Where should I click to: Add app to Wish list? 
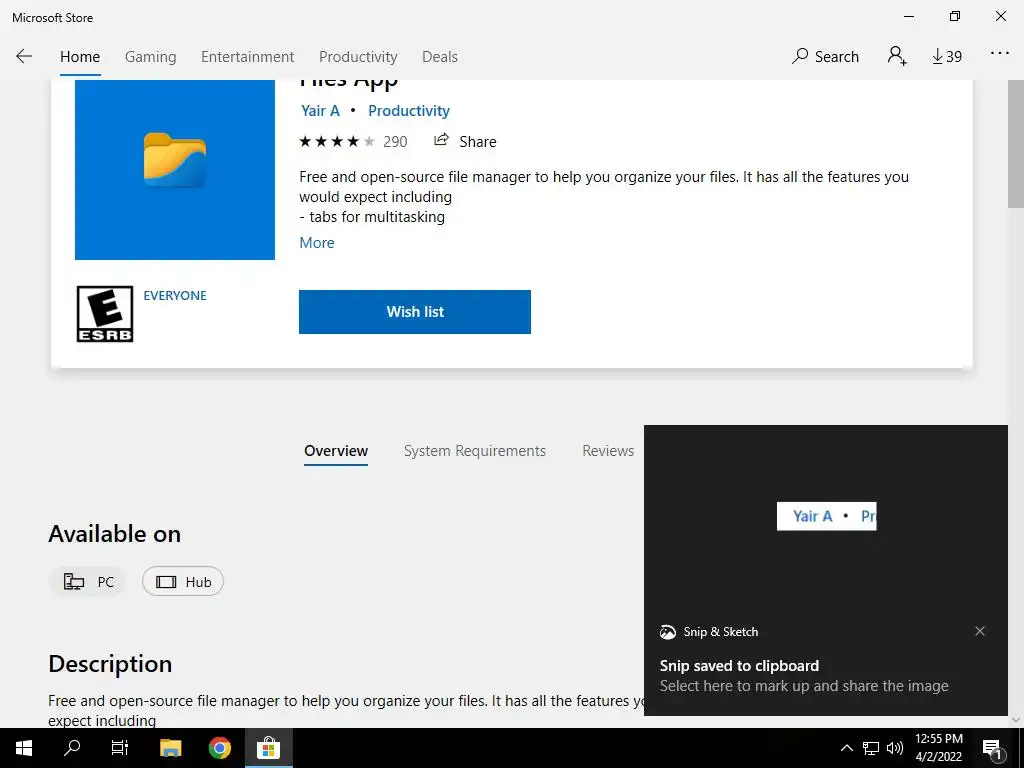(x=415, y=312)
